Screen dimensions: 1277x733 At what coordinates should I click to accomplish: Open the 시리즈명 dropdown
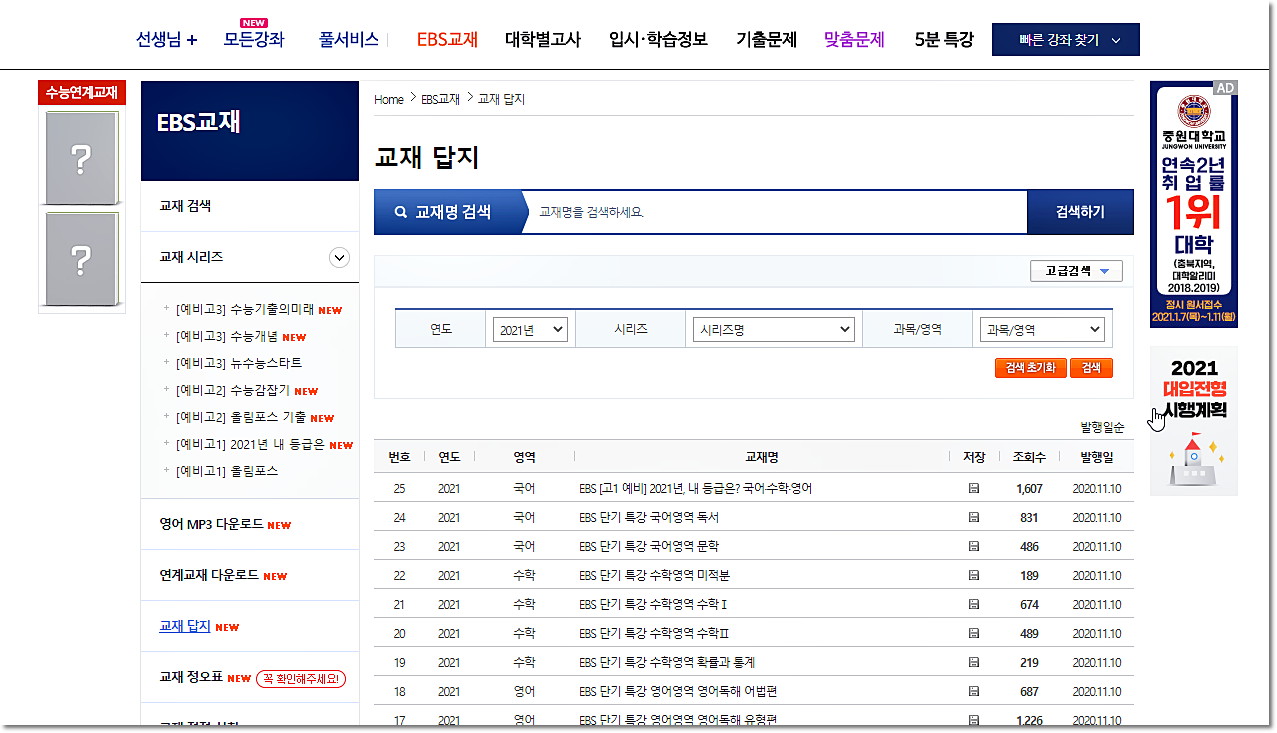[774, 330]
